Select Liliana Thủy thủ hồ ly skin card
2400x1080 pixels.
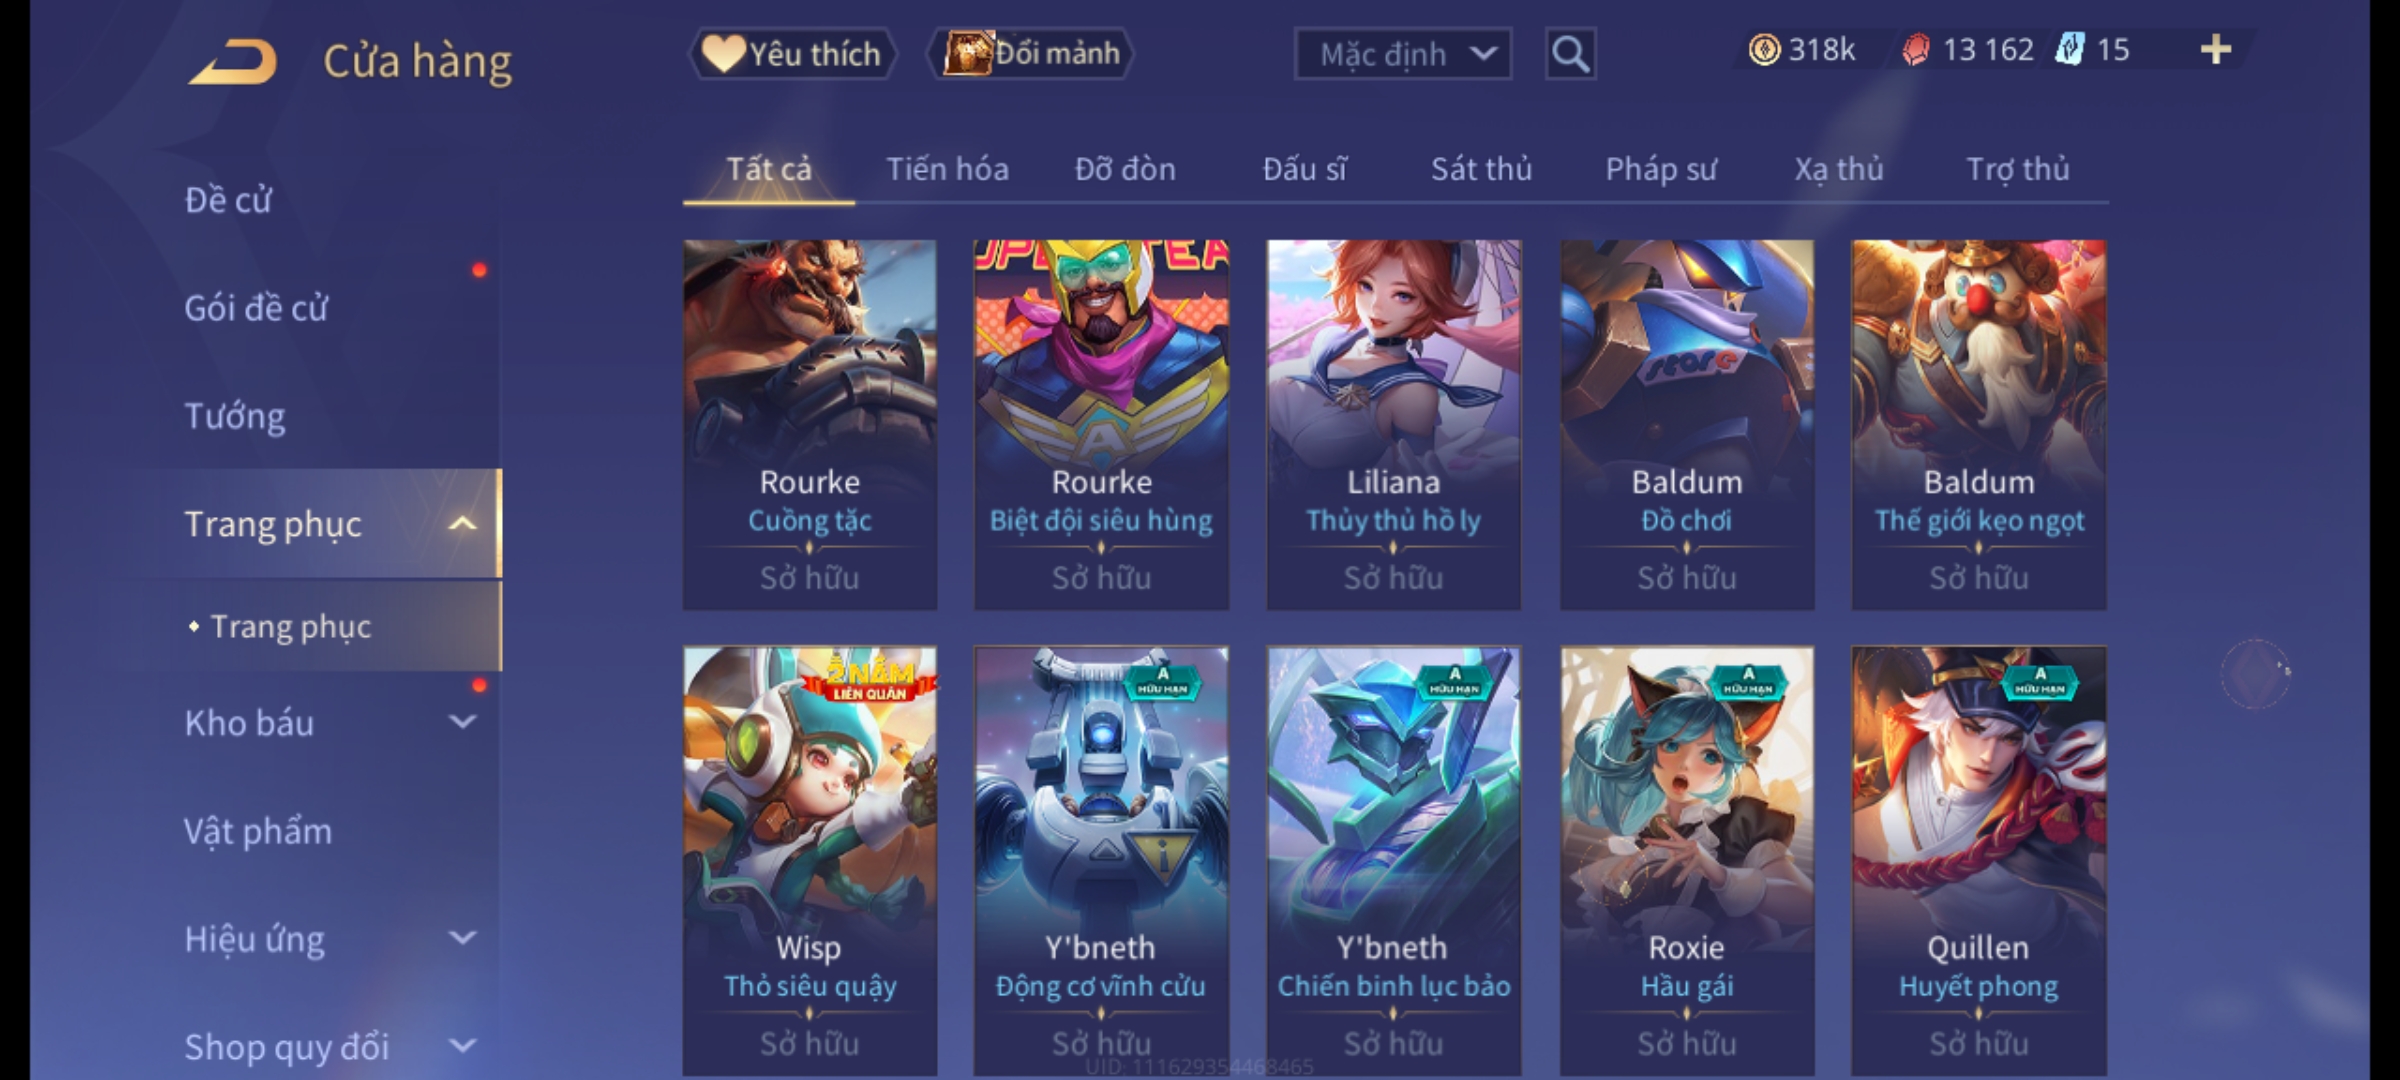coord(1393,425)
